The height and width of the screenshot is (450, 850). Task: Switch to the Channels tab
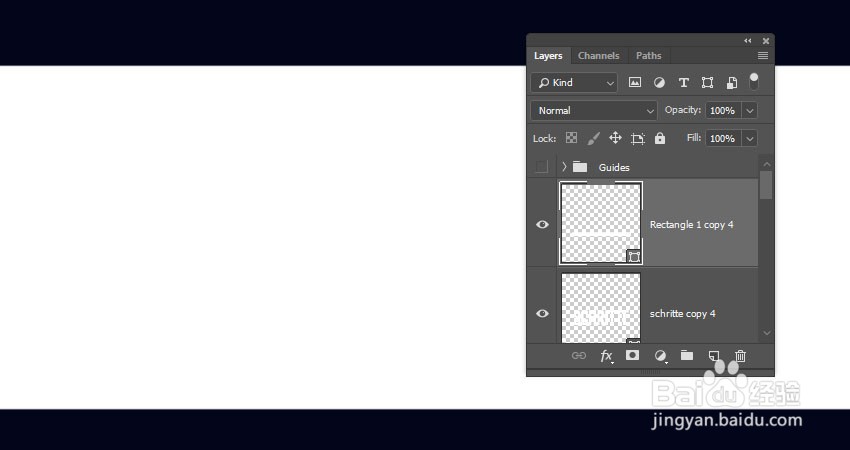click(598, 55)
